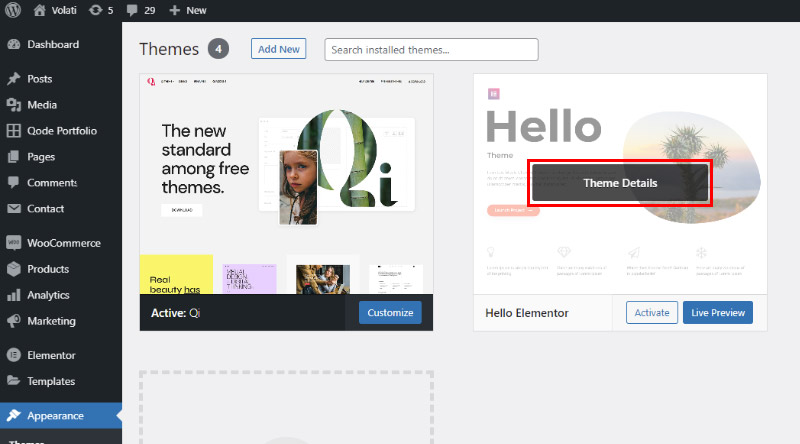Click the plus icon next to New

(x=174, y=10)
